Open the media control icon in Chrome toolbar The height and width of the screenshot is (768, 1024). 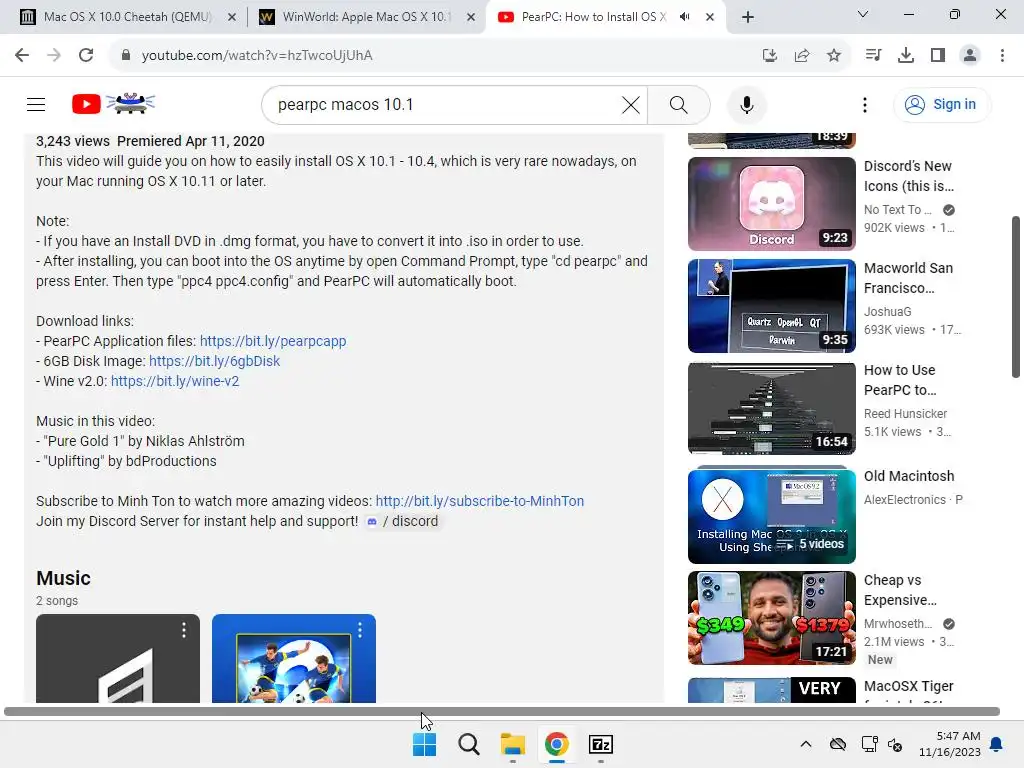873,56
